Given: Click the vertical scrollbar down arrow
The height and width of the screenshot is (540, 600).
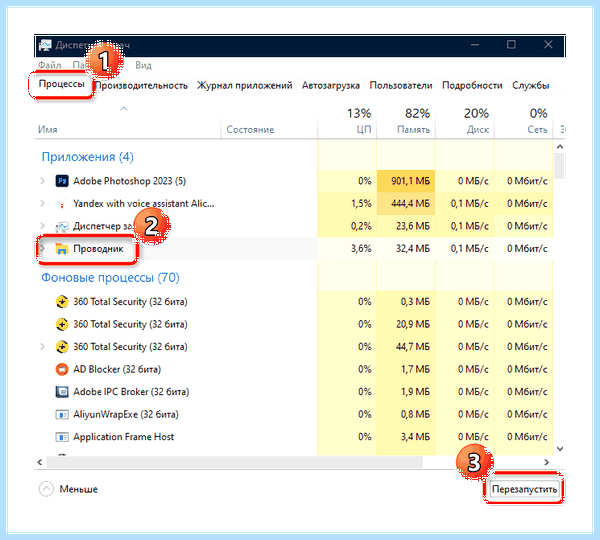Looking at the screenshot, I should (559, 448).
